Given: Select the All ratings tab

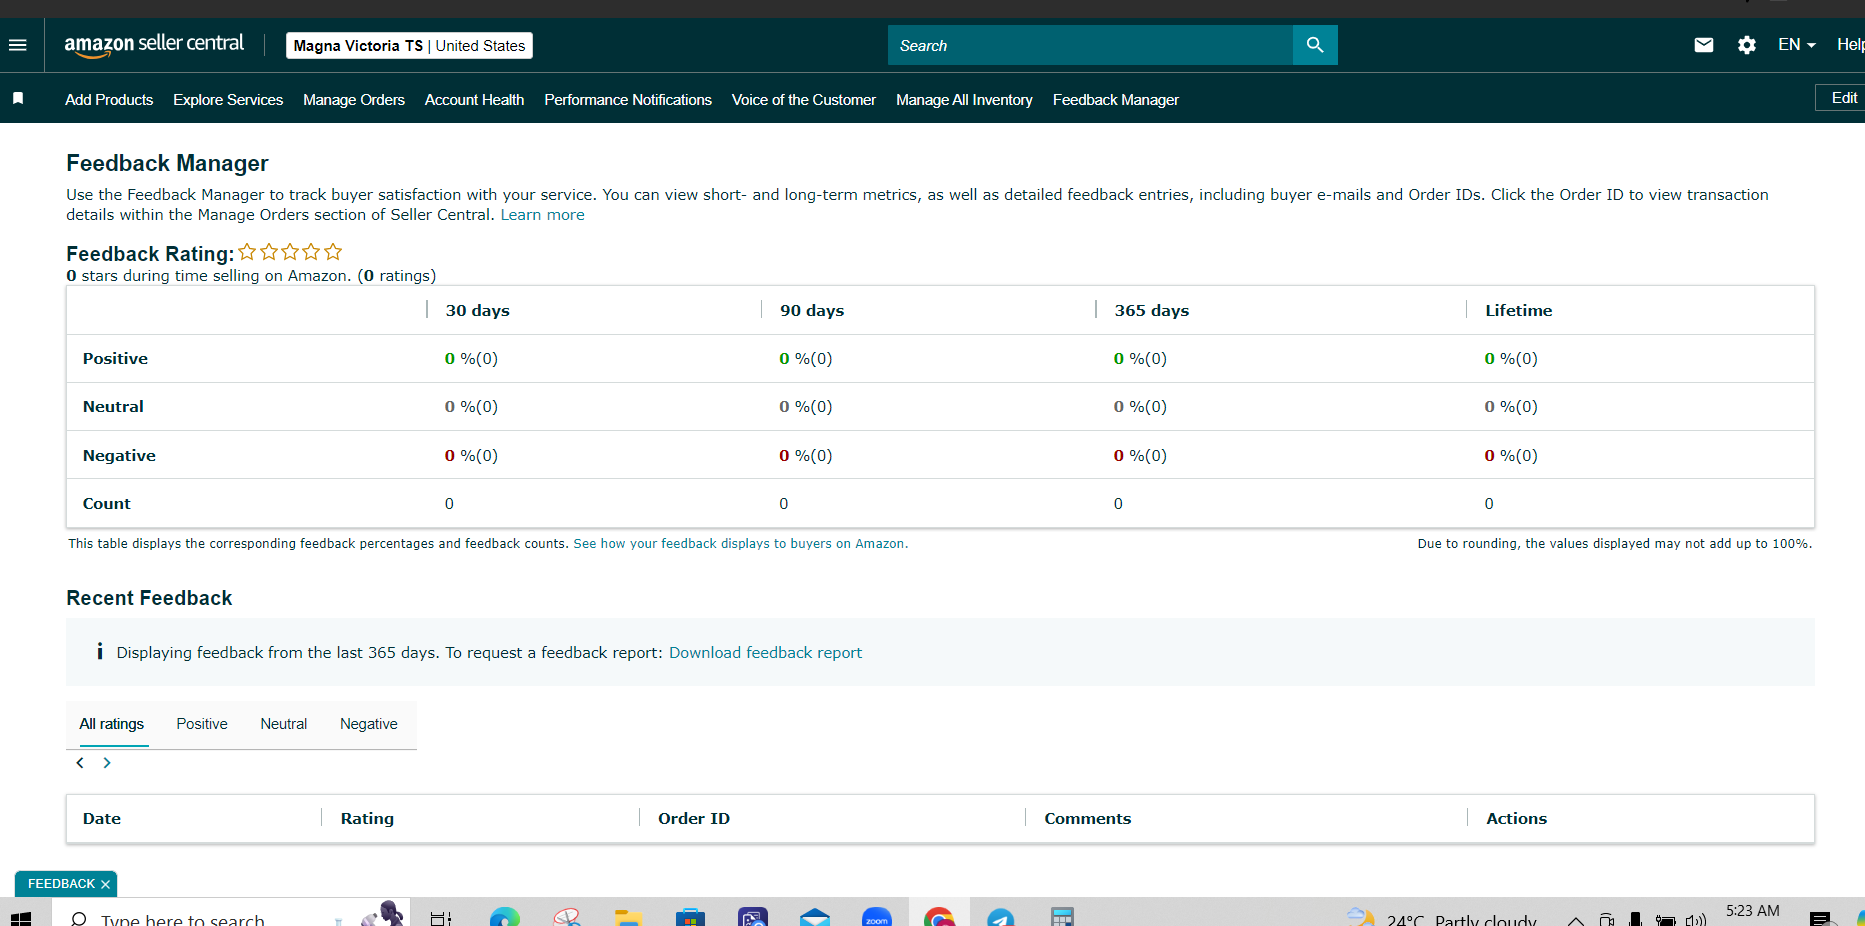Looking at the screenshot, I should pyautogui.click(x=112, y=724).
